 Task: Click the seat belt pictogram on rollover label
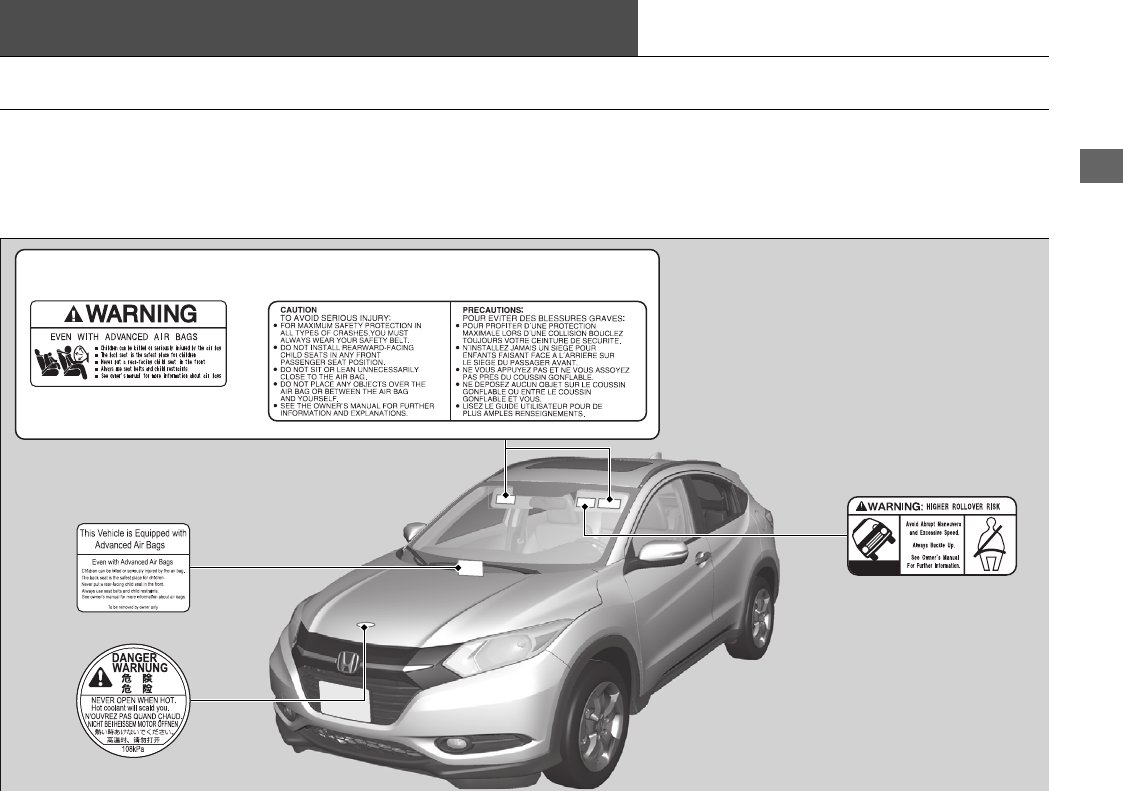(x=991, y=544)
